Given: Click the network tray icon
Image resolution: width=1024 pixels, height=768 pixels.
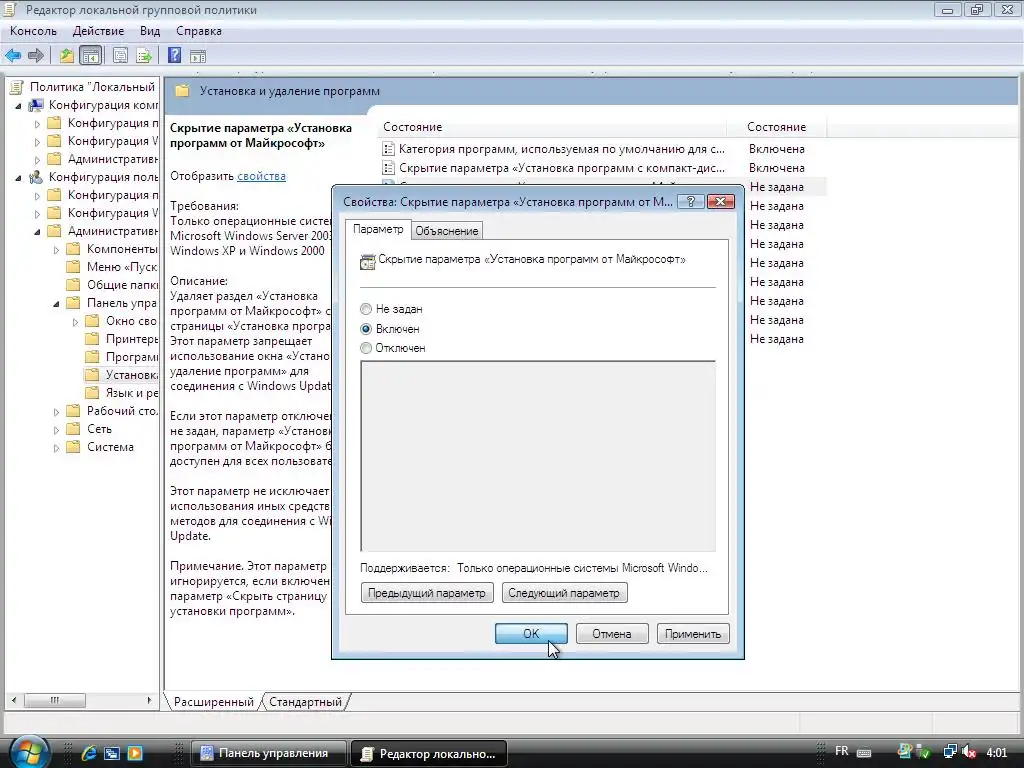Looking at the screenshot, I should click(950, 752).
